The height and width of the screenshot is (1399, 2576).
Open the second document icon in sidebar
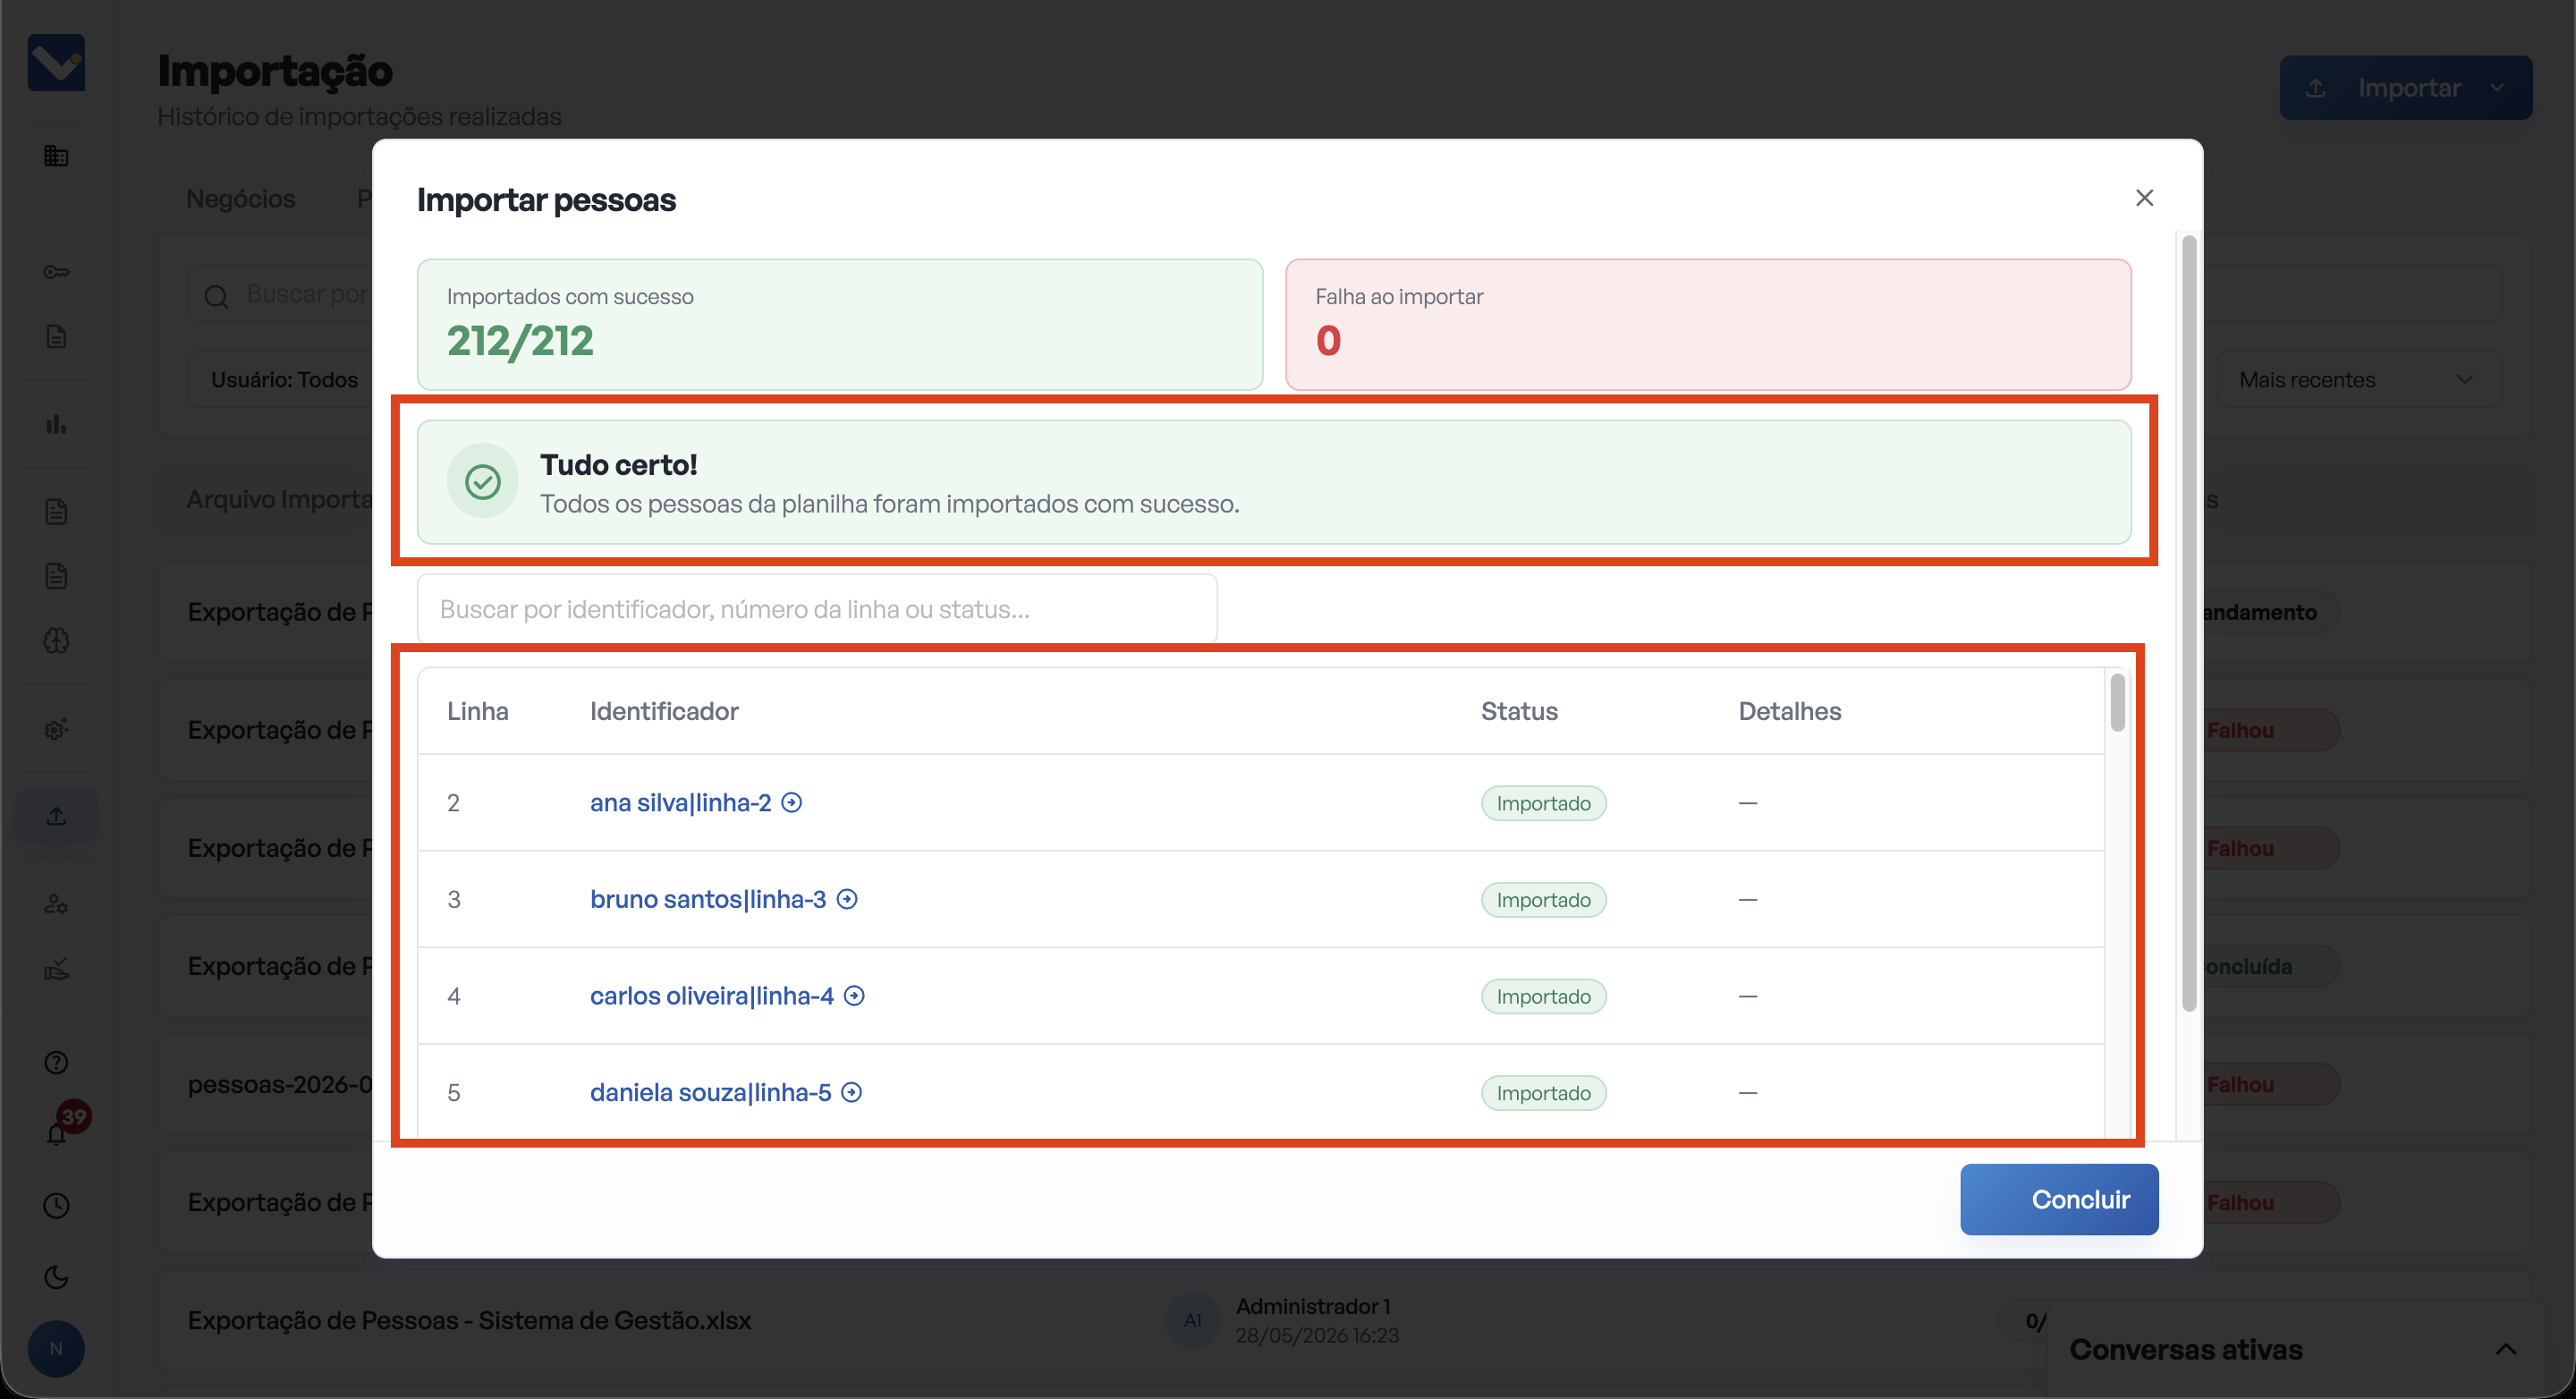tap(56, 512)
